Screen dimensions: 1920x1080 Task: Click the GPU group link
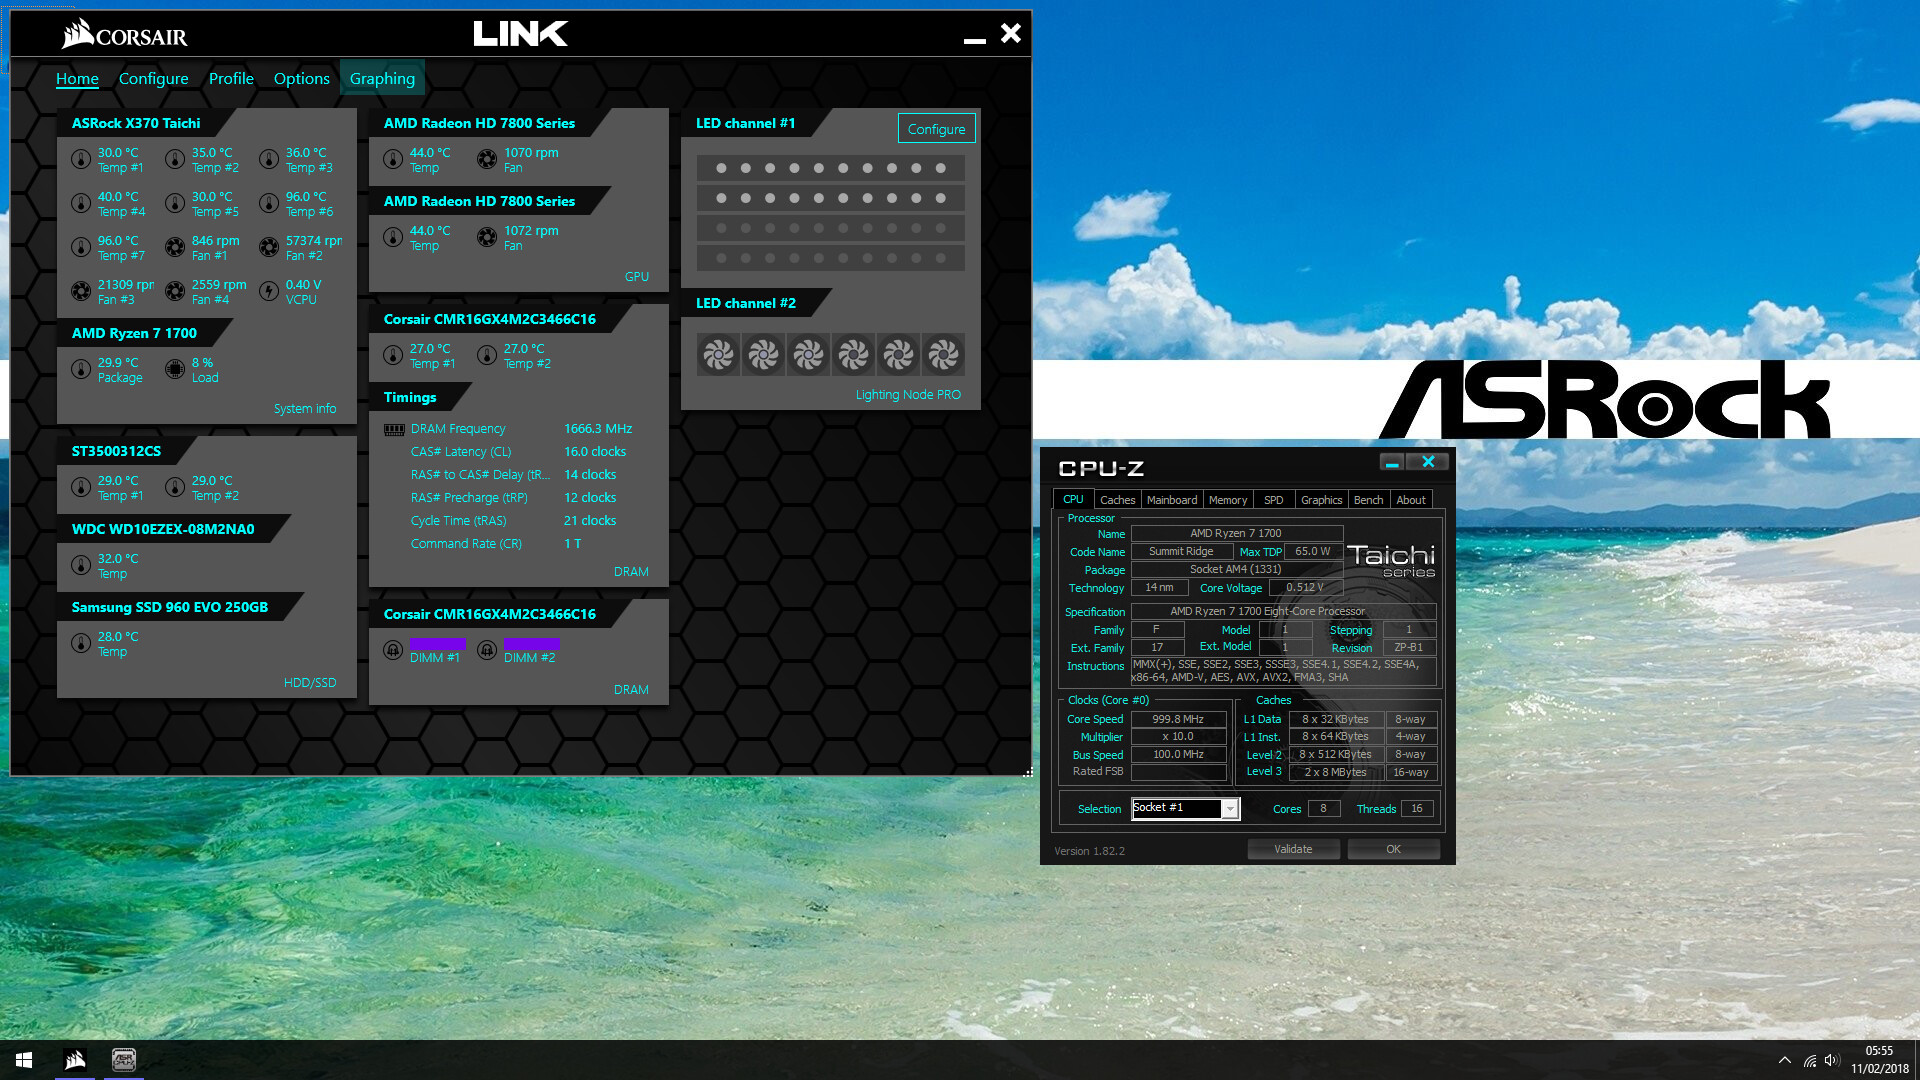point(637,276)
